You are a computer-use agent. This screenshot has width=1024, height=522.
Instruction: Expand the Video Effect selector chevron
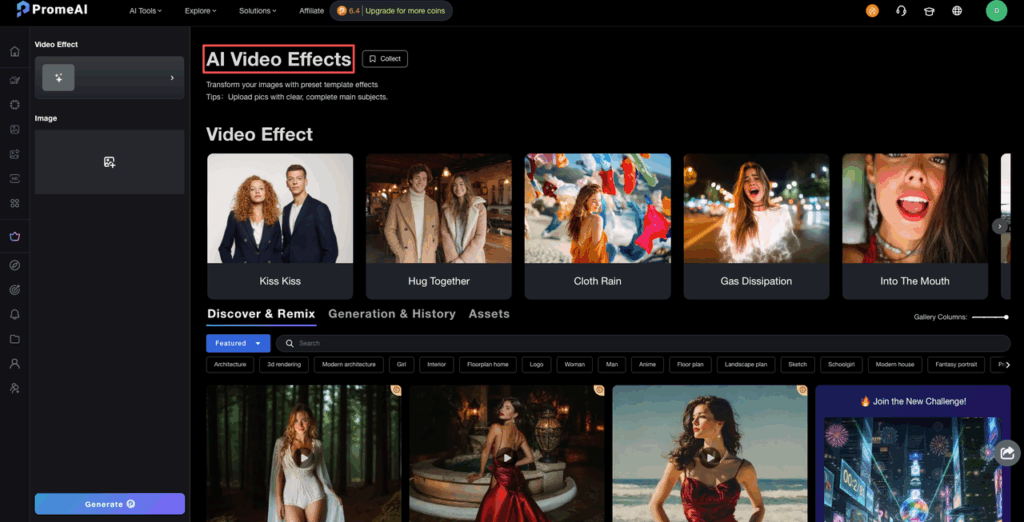click(172, 78)
